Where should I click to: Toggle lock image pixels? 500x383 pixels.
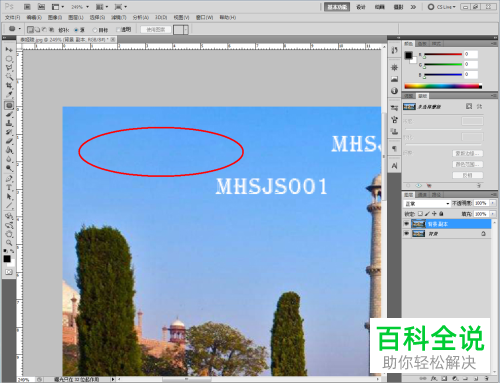point(427,213)
